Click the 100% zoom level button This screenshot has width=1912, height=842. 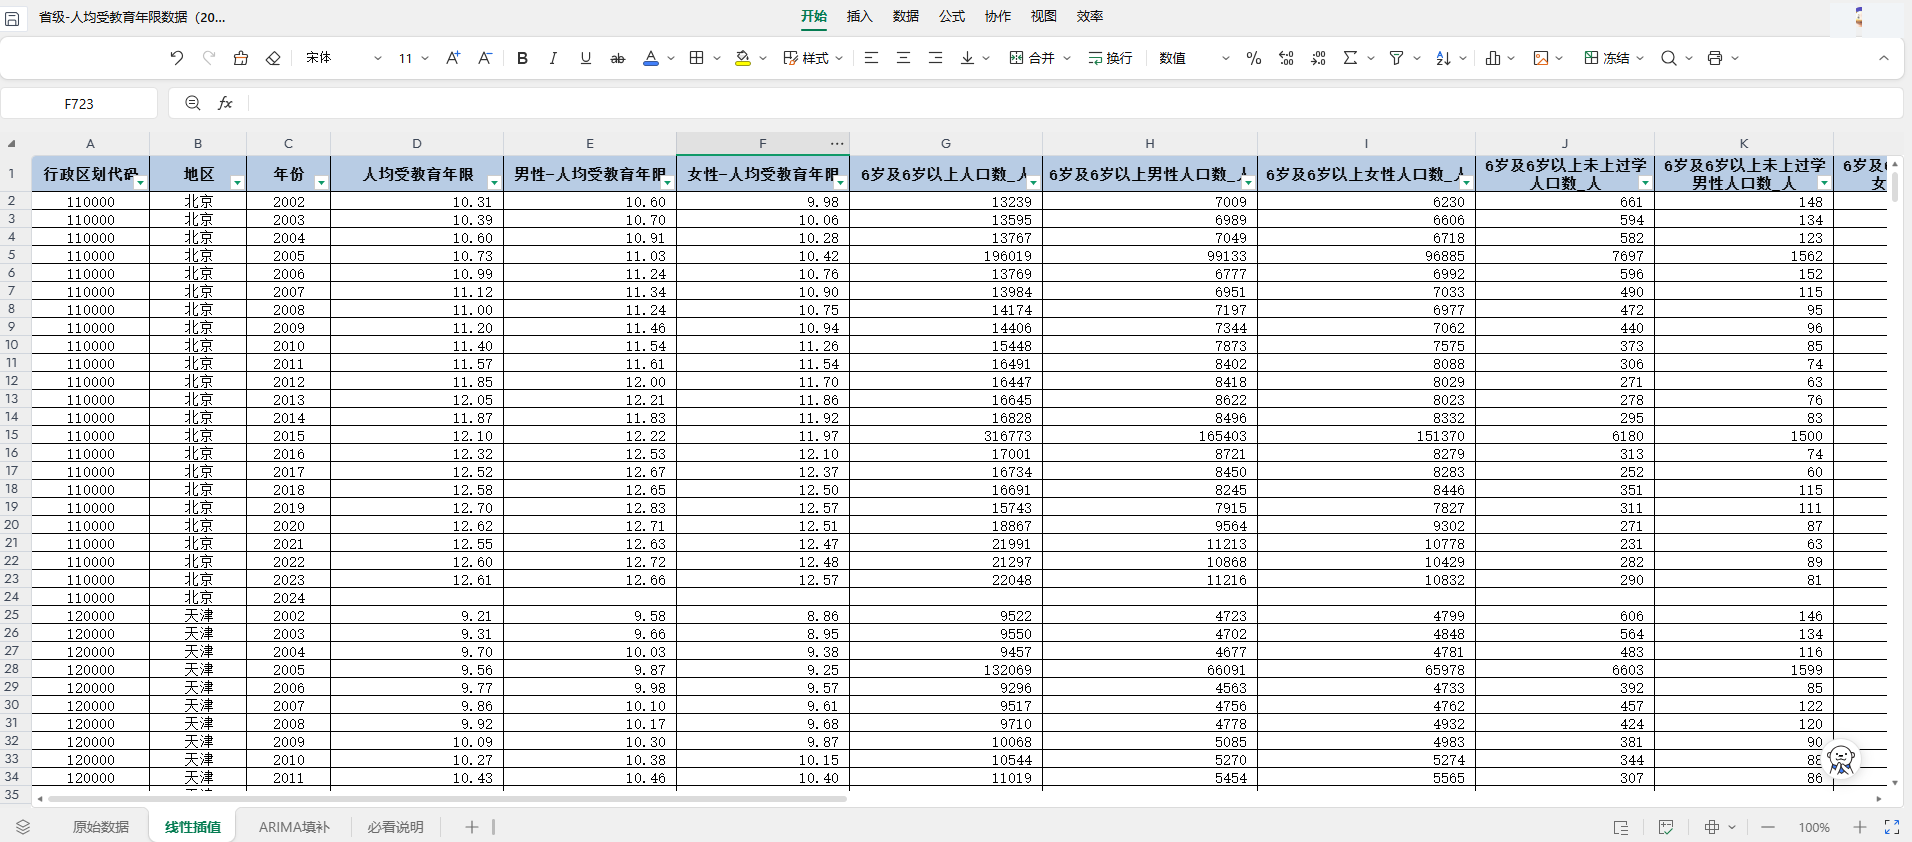[1814, 827]
